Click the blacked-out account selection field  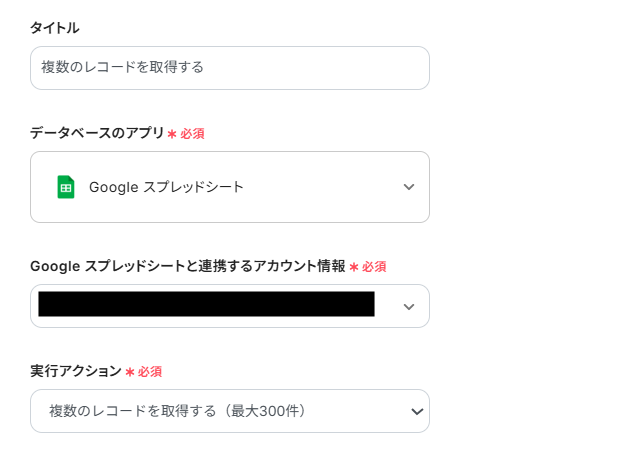[206, 305]
